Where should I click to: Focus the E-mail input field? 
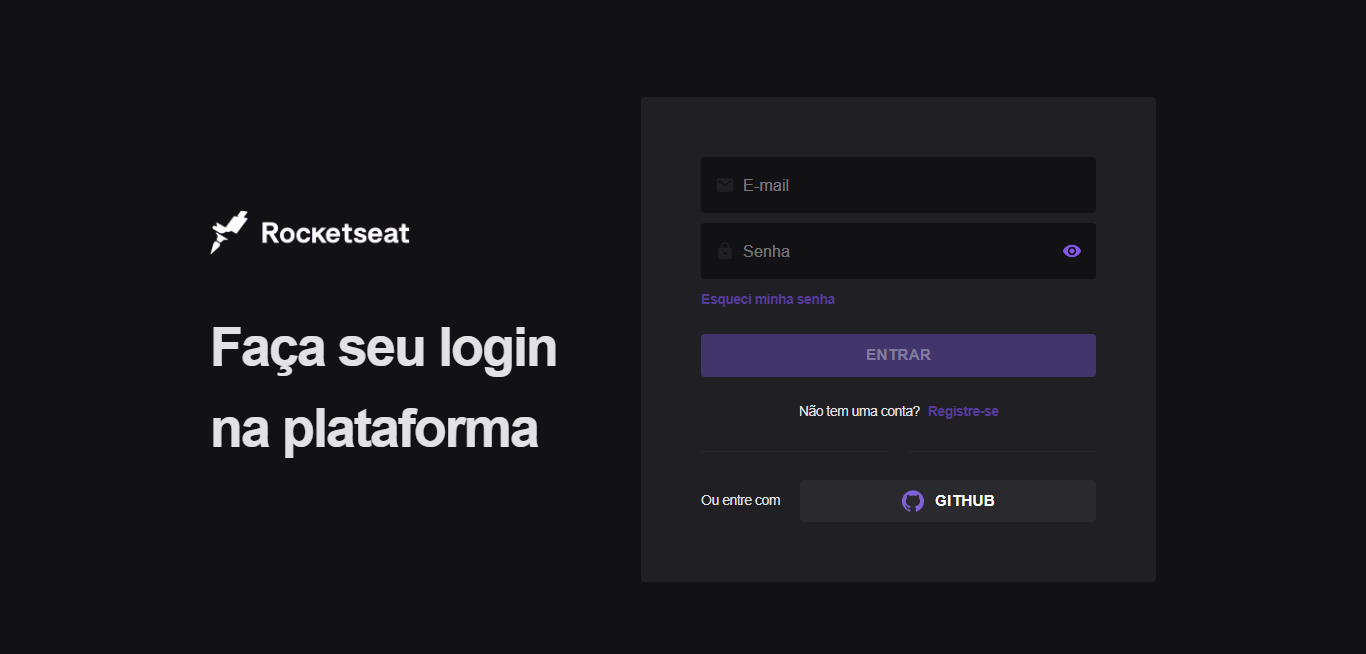tap(898, 184)
